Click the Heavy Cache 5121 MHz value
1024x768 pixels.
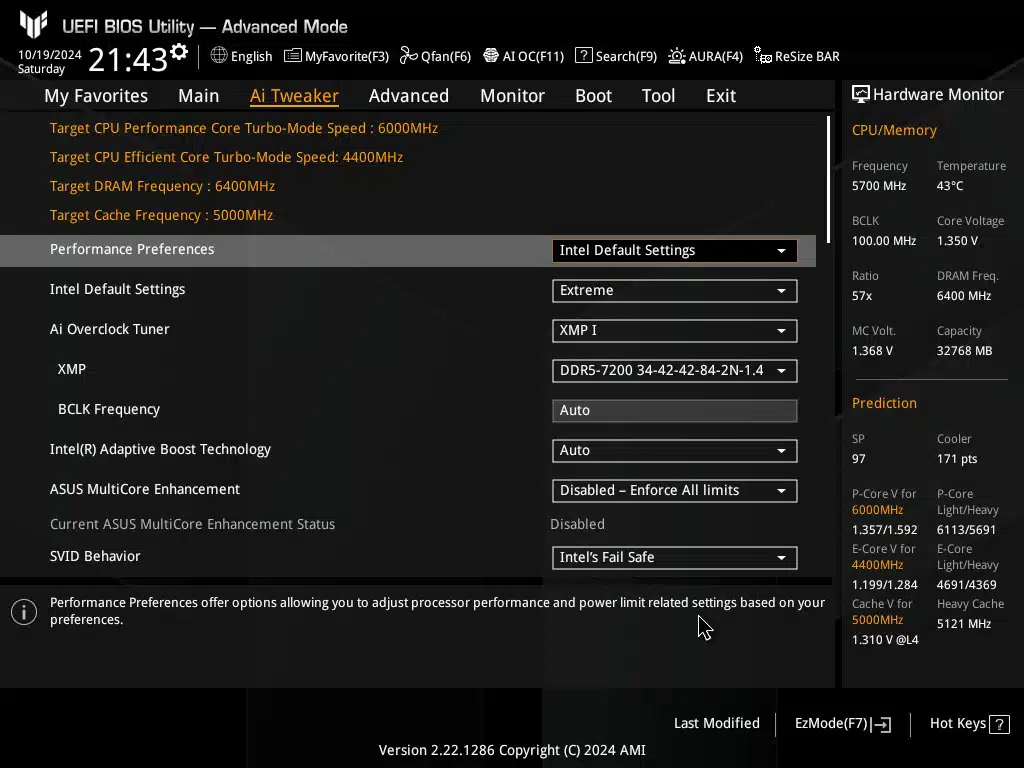click(964, 624)
